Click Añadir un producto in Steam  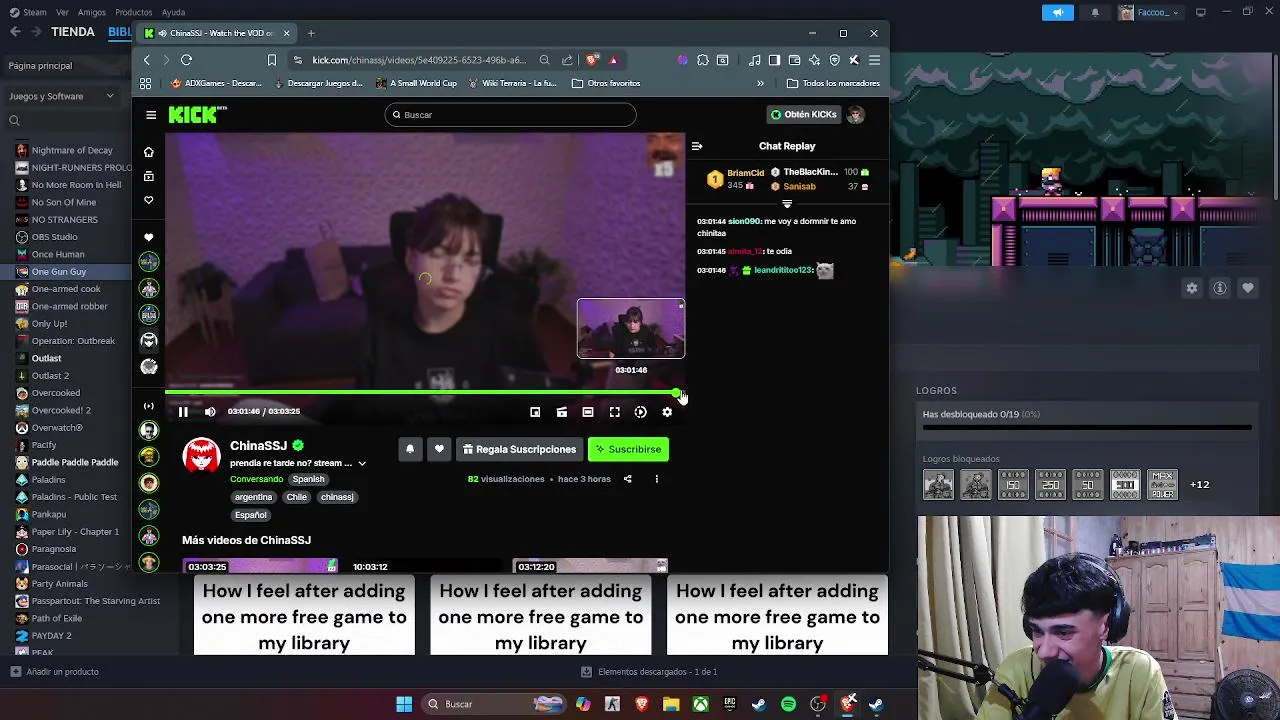56,672
